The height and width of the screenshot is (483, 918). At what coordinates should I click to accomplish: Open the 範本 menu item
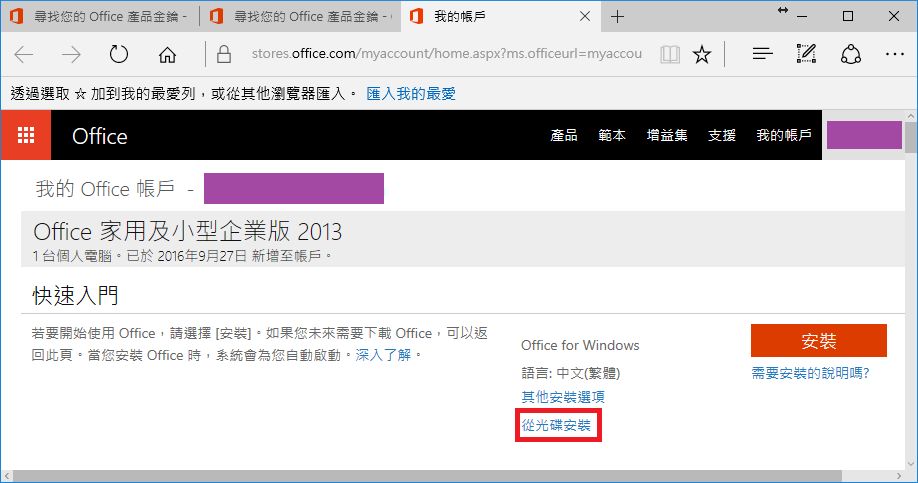612,136
